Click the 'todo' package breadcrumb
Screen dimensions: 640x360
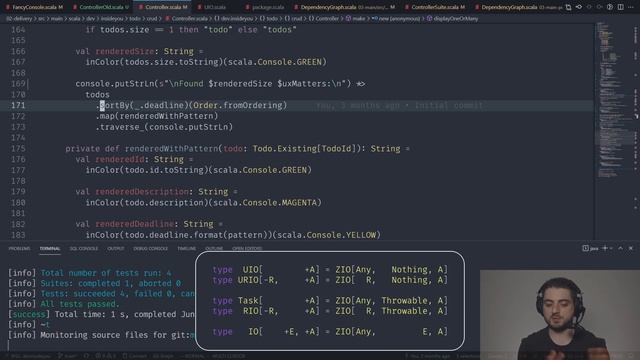click(x=269, y=18)
